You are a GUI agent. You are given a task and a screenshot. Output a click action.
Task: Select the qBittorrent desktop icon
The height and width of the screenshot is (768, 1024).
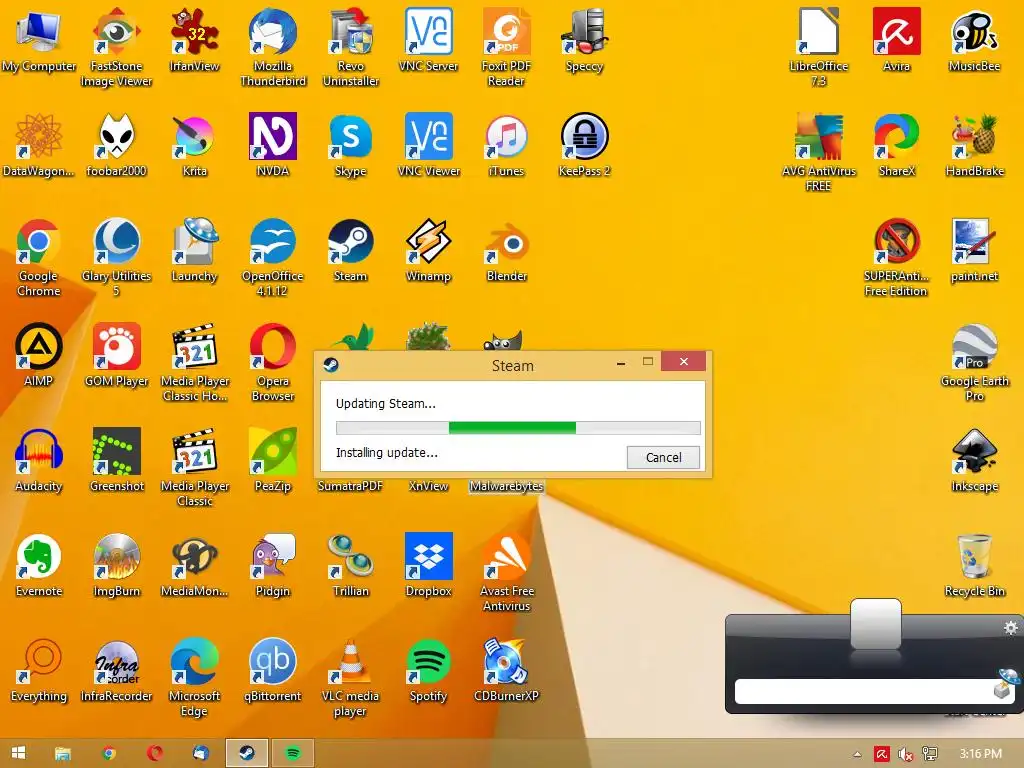(273, 671)
